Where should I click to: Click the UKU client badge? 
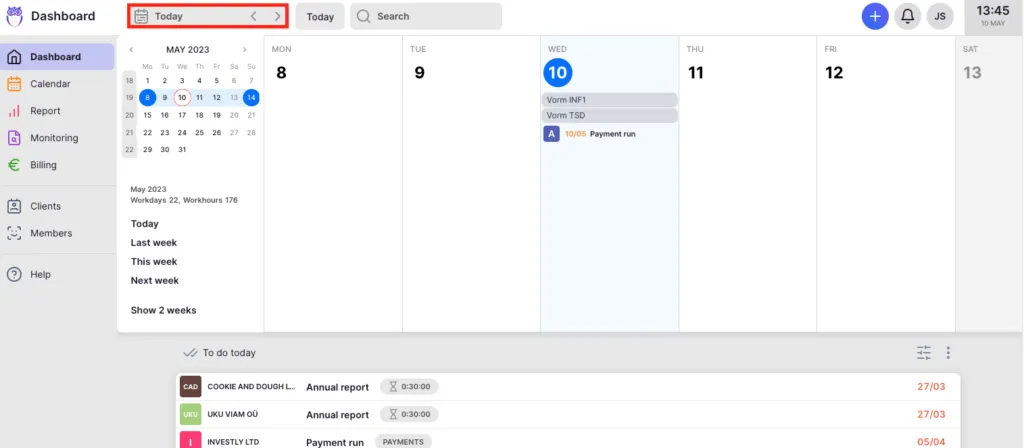click(191, 415)
